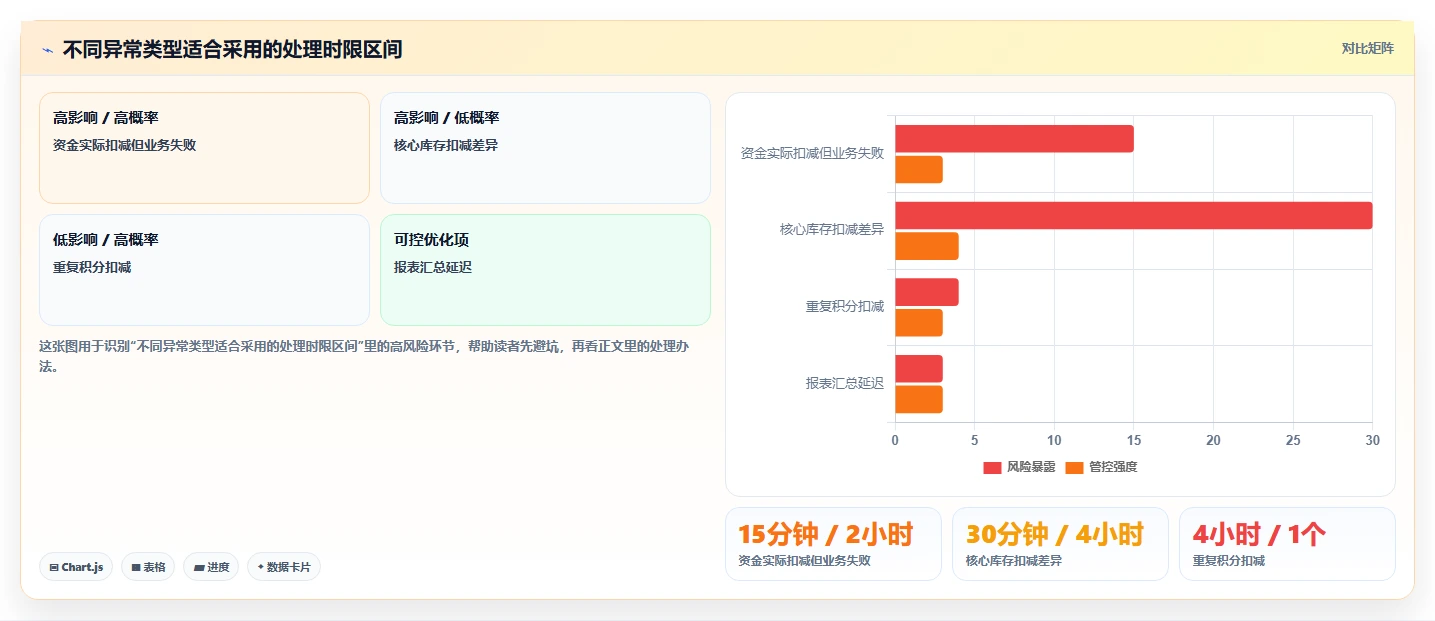Click 报表汇总延迟 text in the green card
The image size is (1435, 621).
point(433,267)
